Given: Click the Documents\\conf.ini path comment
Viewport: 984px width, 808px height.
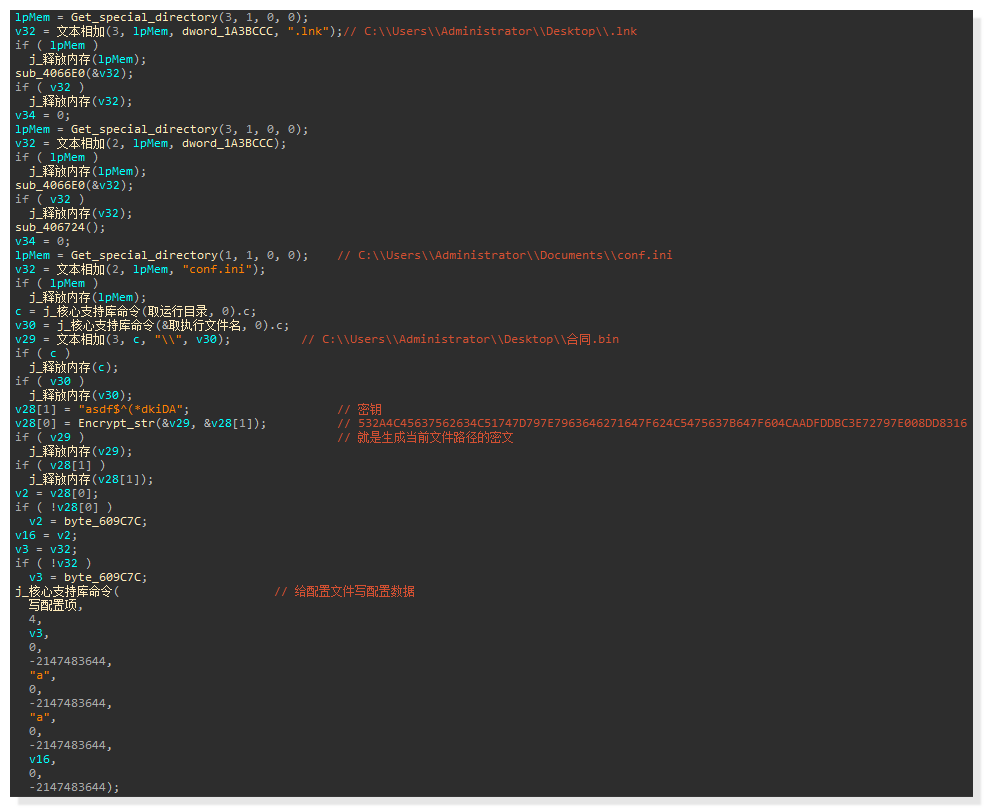Looking at the screenshot, I should [x=505, y=255].
